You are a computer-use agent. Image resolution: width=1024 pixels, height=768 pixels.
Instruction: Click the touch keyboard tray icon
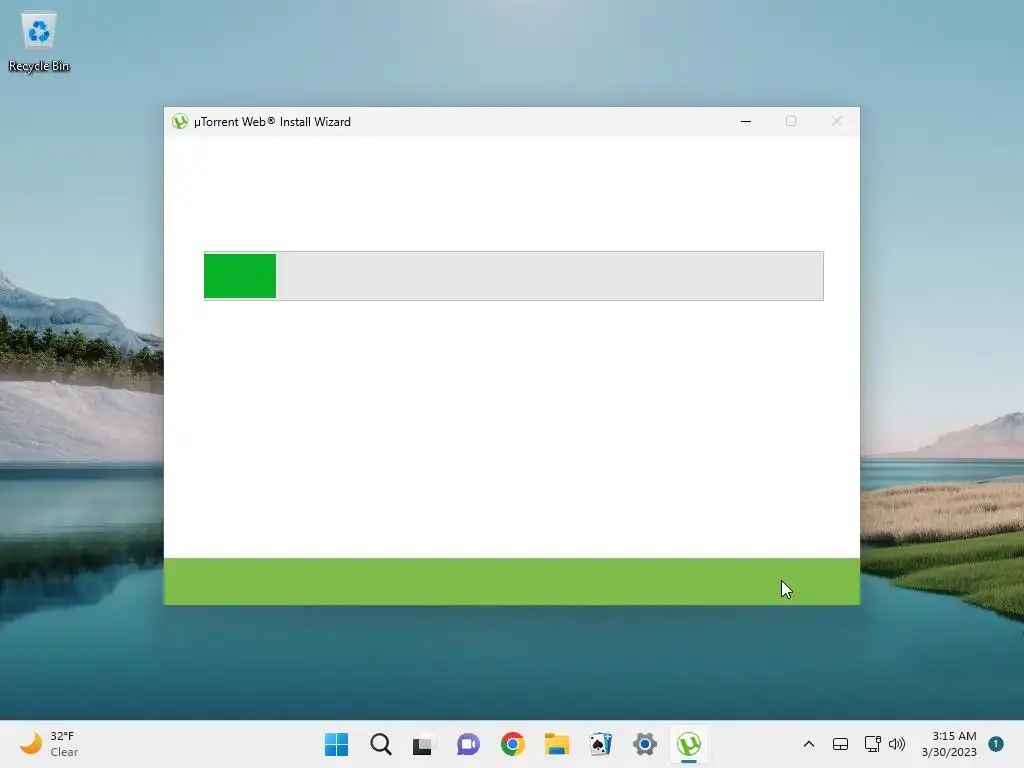click(x=840, y=744)
